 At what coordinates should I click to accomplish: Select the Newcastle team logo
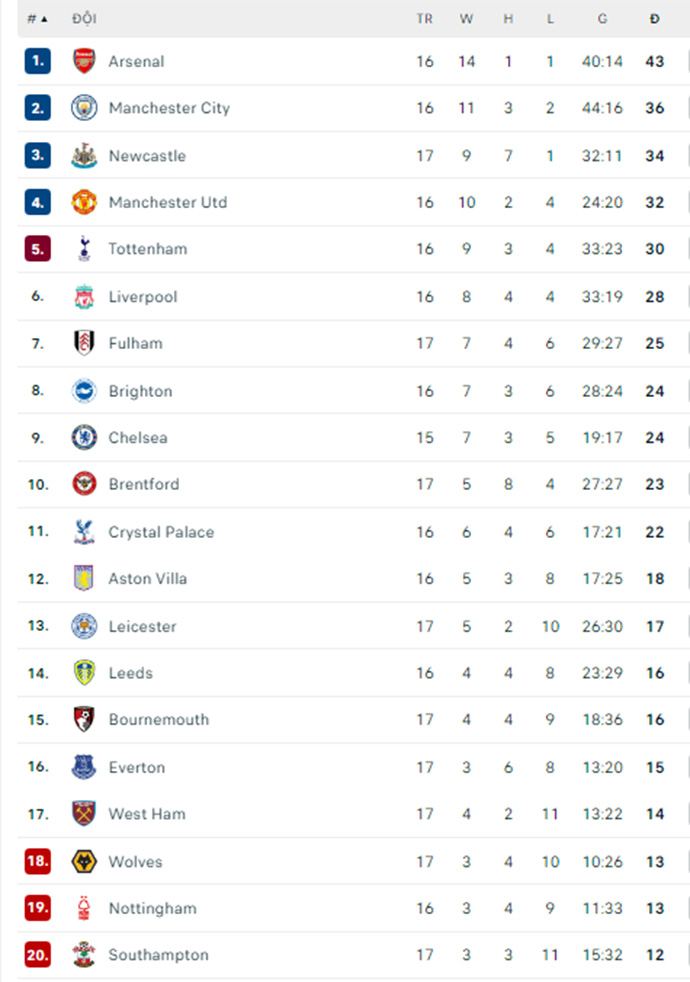click(84, 155)
